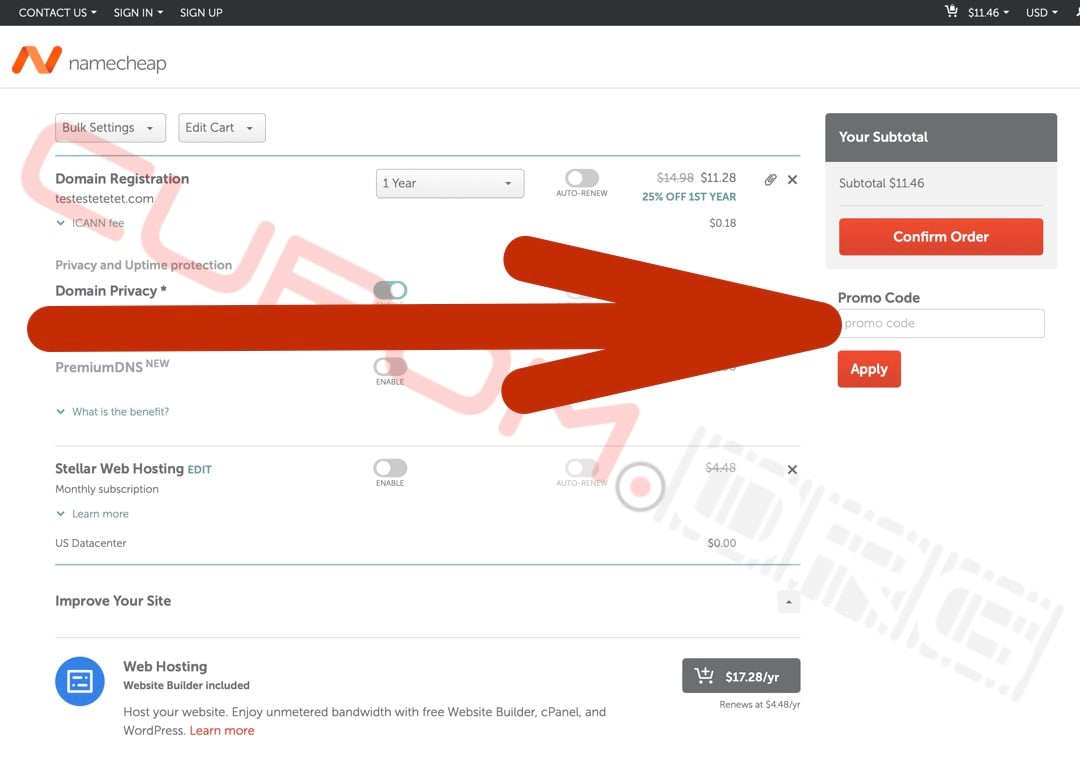Open the Contact Us menu

point(57,12)
